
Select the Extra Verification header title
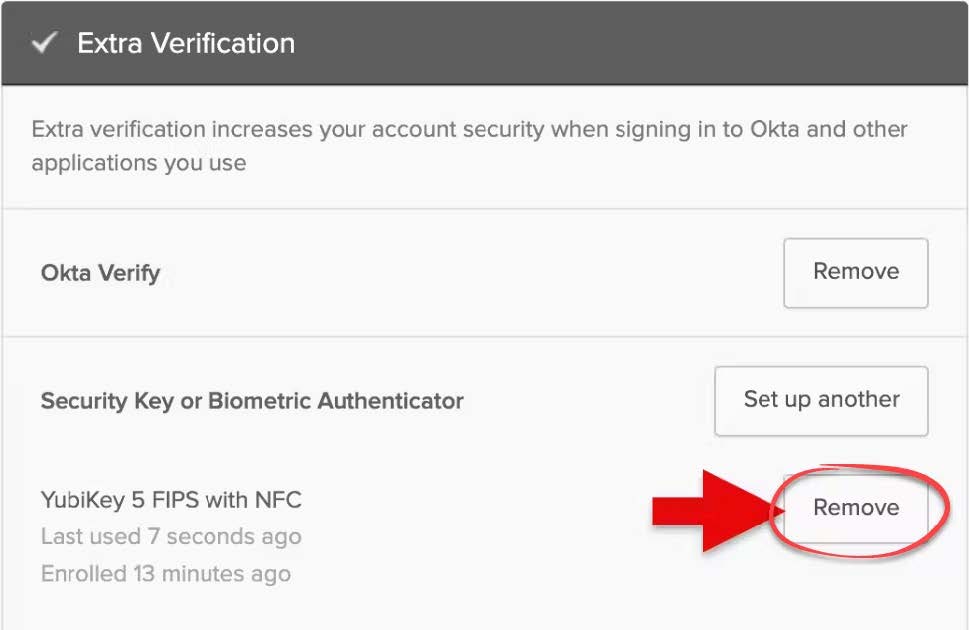point(186,44)
